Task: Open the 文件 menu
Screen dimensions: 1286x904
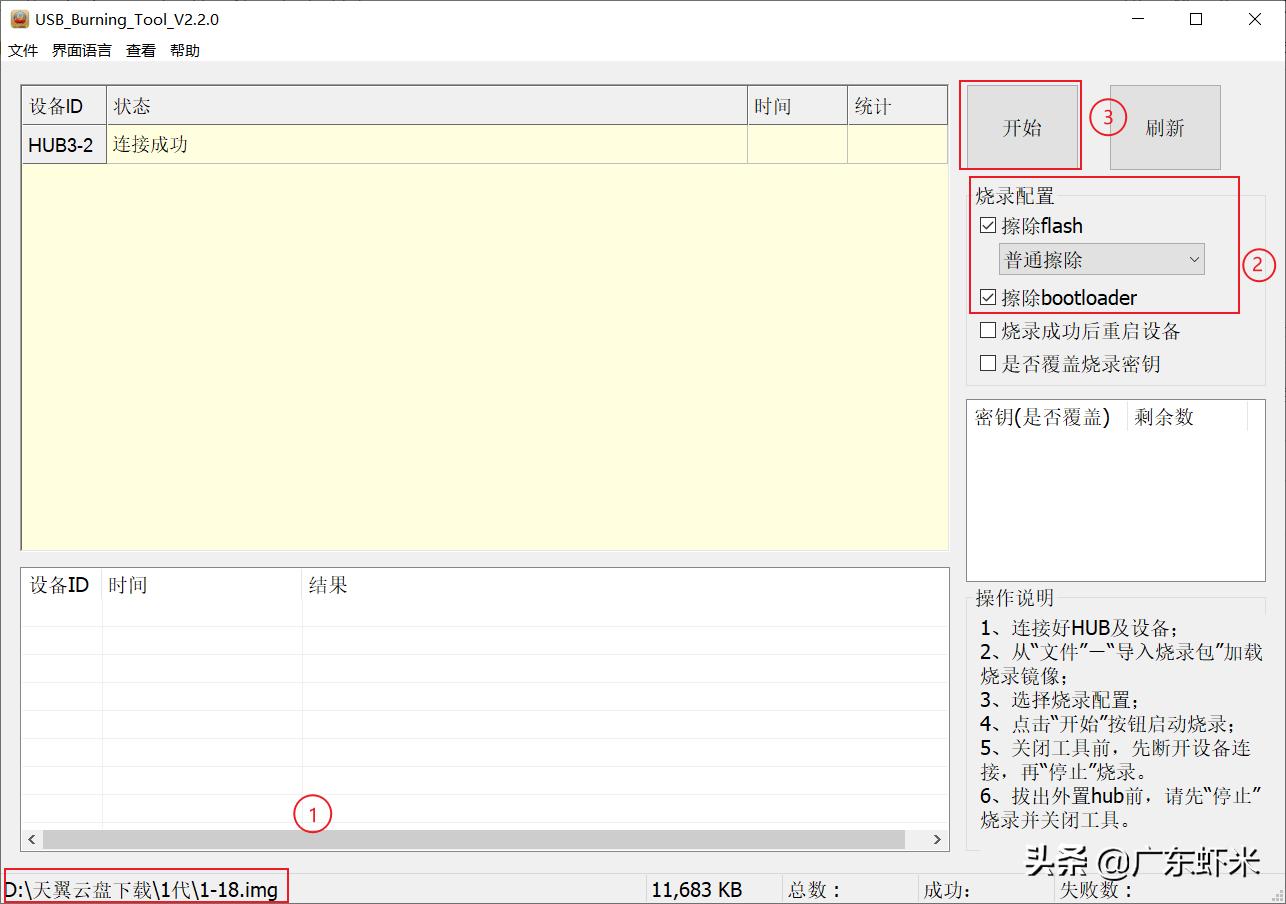Action: pos(22,50)
